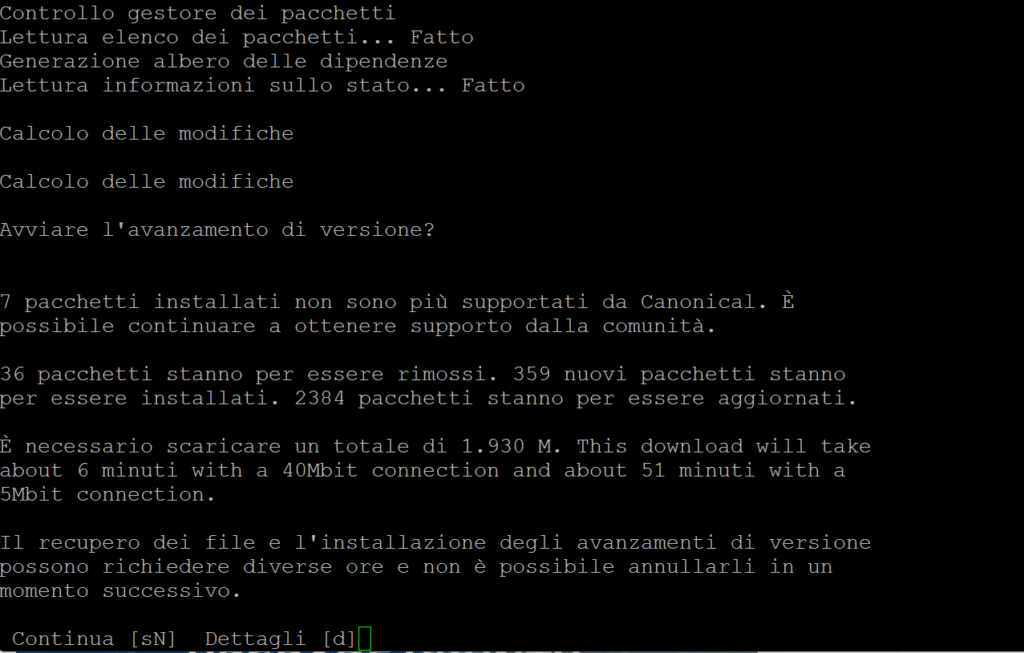Click the line 'Controllo gestore dei pacchetti'
The width and height of the screenshot is (1024, 653).
(x=198, y=13)
